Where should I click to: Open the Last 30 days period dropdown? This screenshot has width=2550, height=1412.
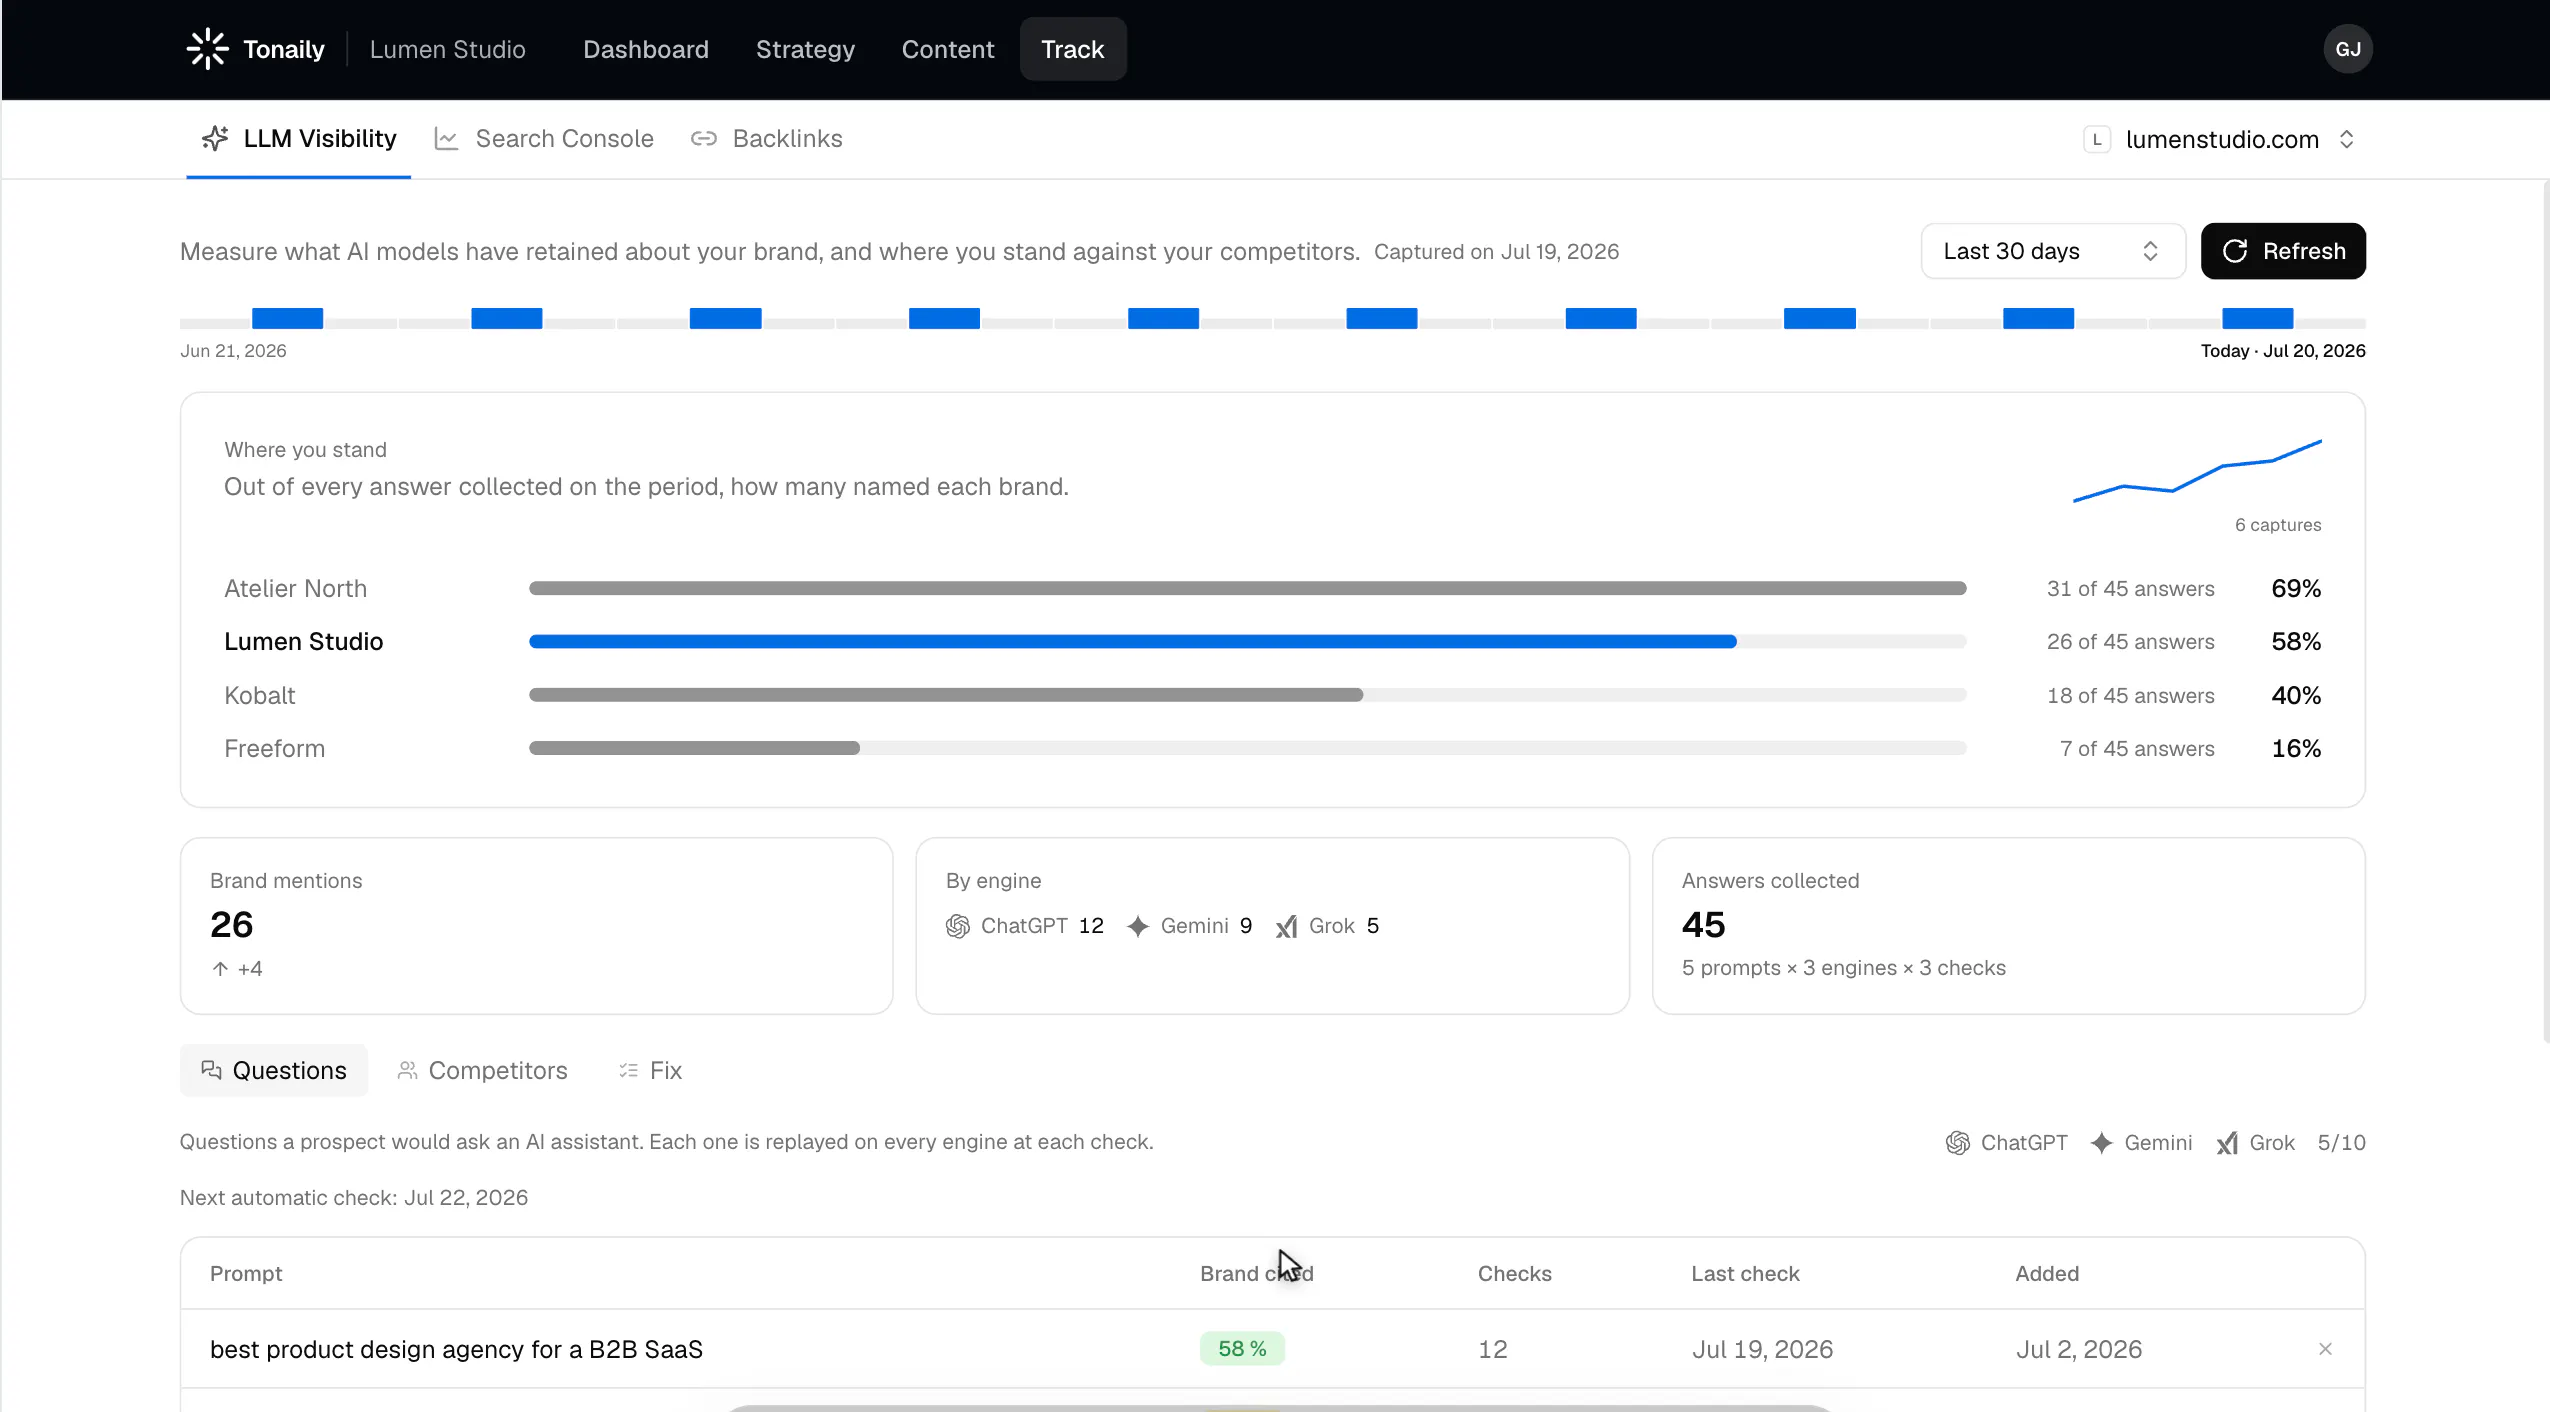[2052, 251]
